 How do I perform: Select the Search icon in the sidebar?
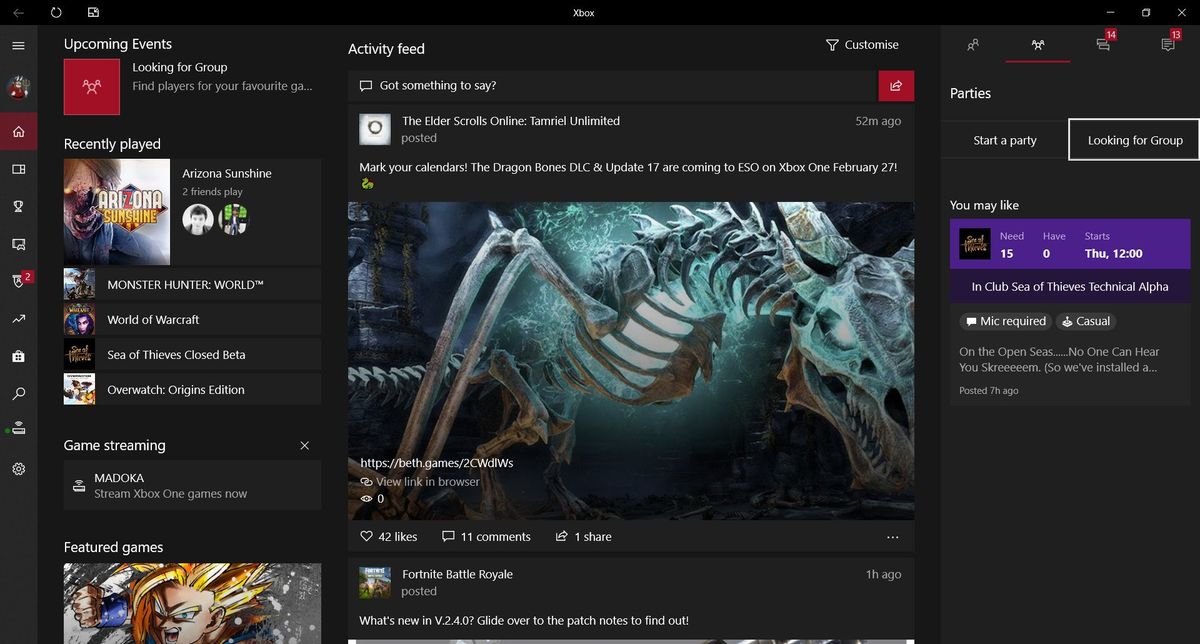(x=18, y=394)
